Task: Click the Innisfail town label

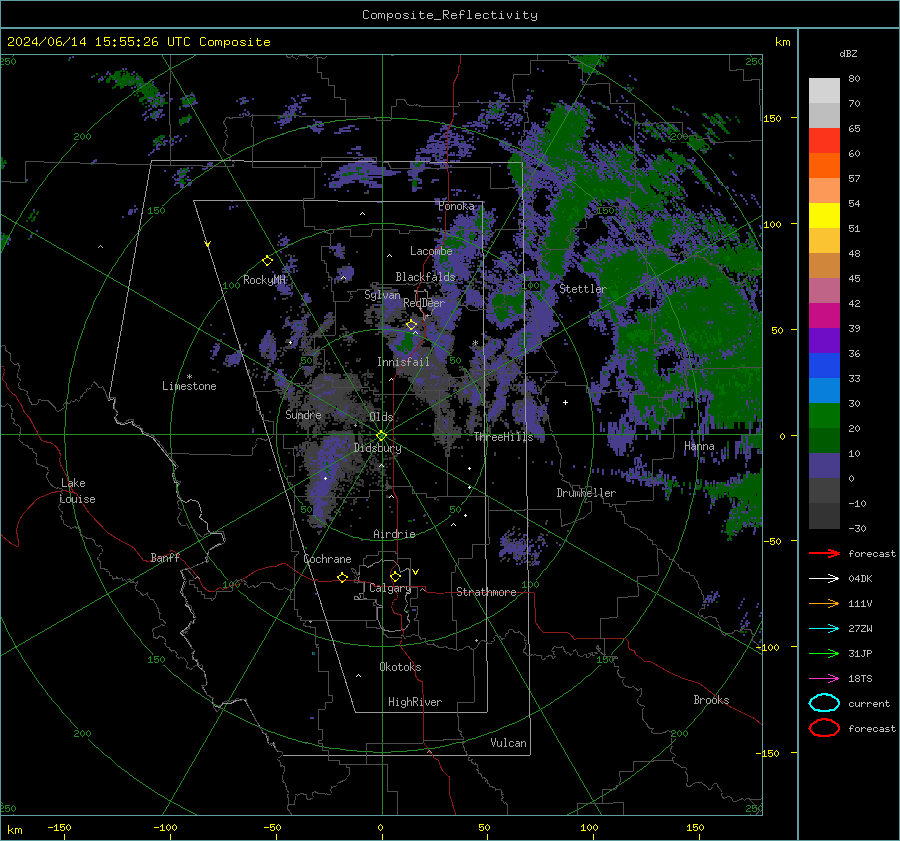Action: (x=403, y=362)
